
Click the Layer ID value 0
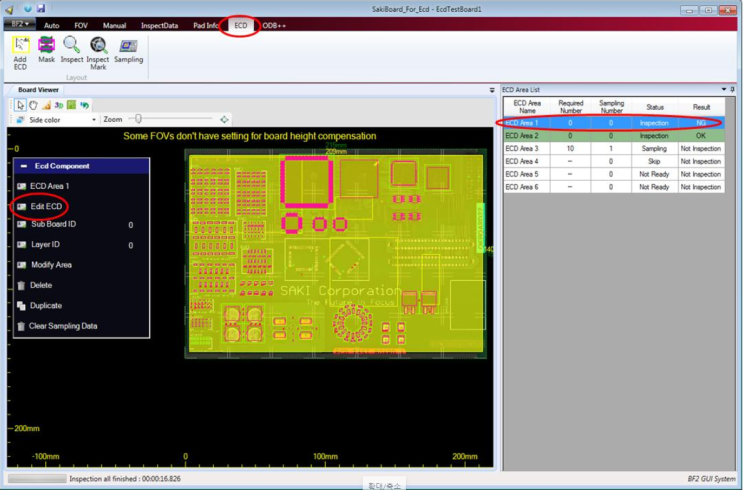(131, 245)
